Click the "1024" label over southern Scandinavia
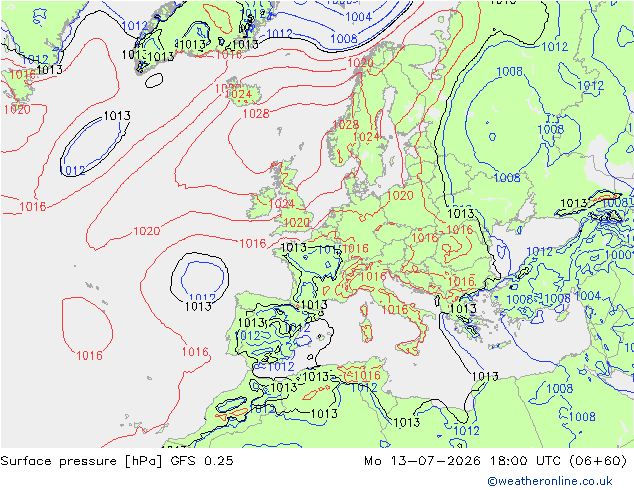Image resolution: width=634 pixels, height=490 pixels. point(366,137)
